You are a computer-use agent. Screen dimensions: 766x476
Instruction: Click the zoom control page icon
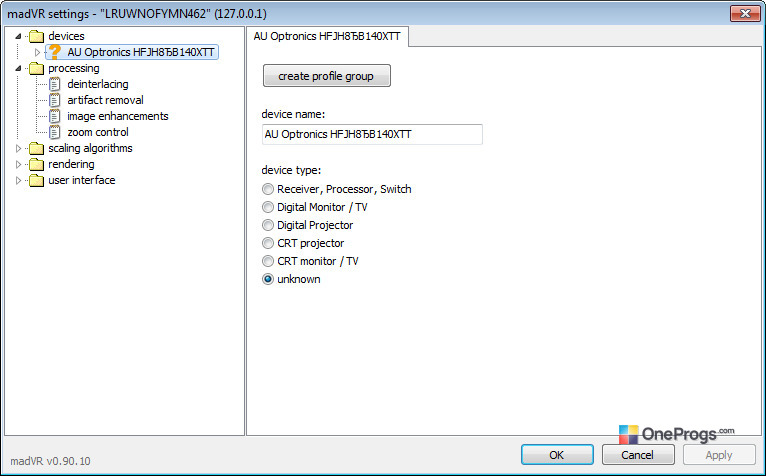click(55, 132)
